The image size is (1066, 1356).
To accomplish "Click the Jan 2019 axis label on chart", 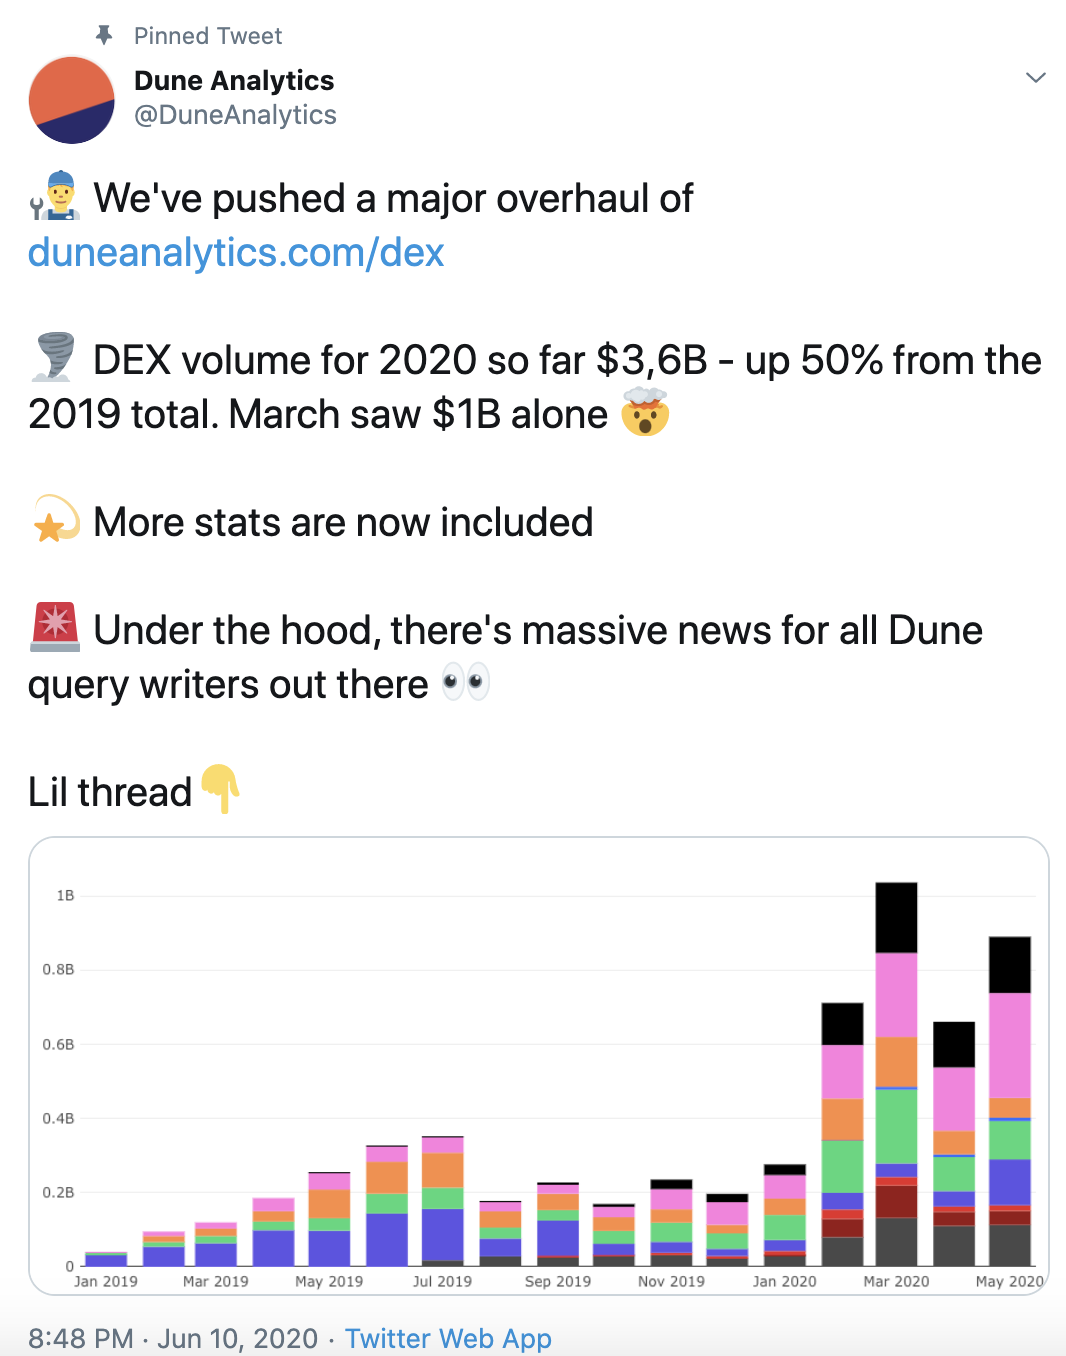I will (103, 1281).
